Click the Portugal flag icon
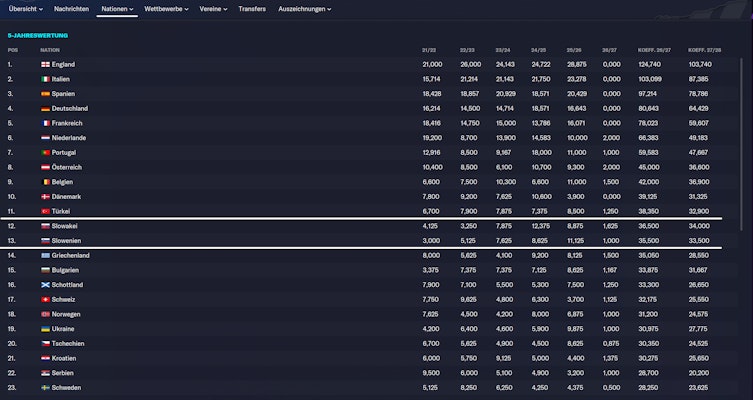The image size is (753, 400). pos(45,152)
